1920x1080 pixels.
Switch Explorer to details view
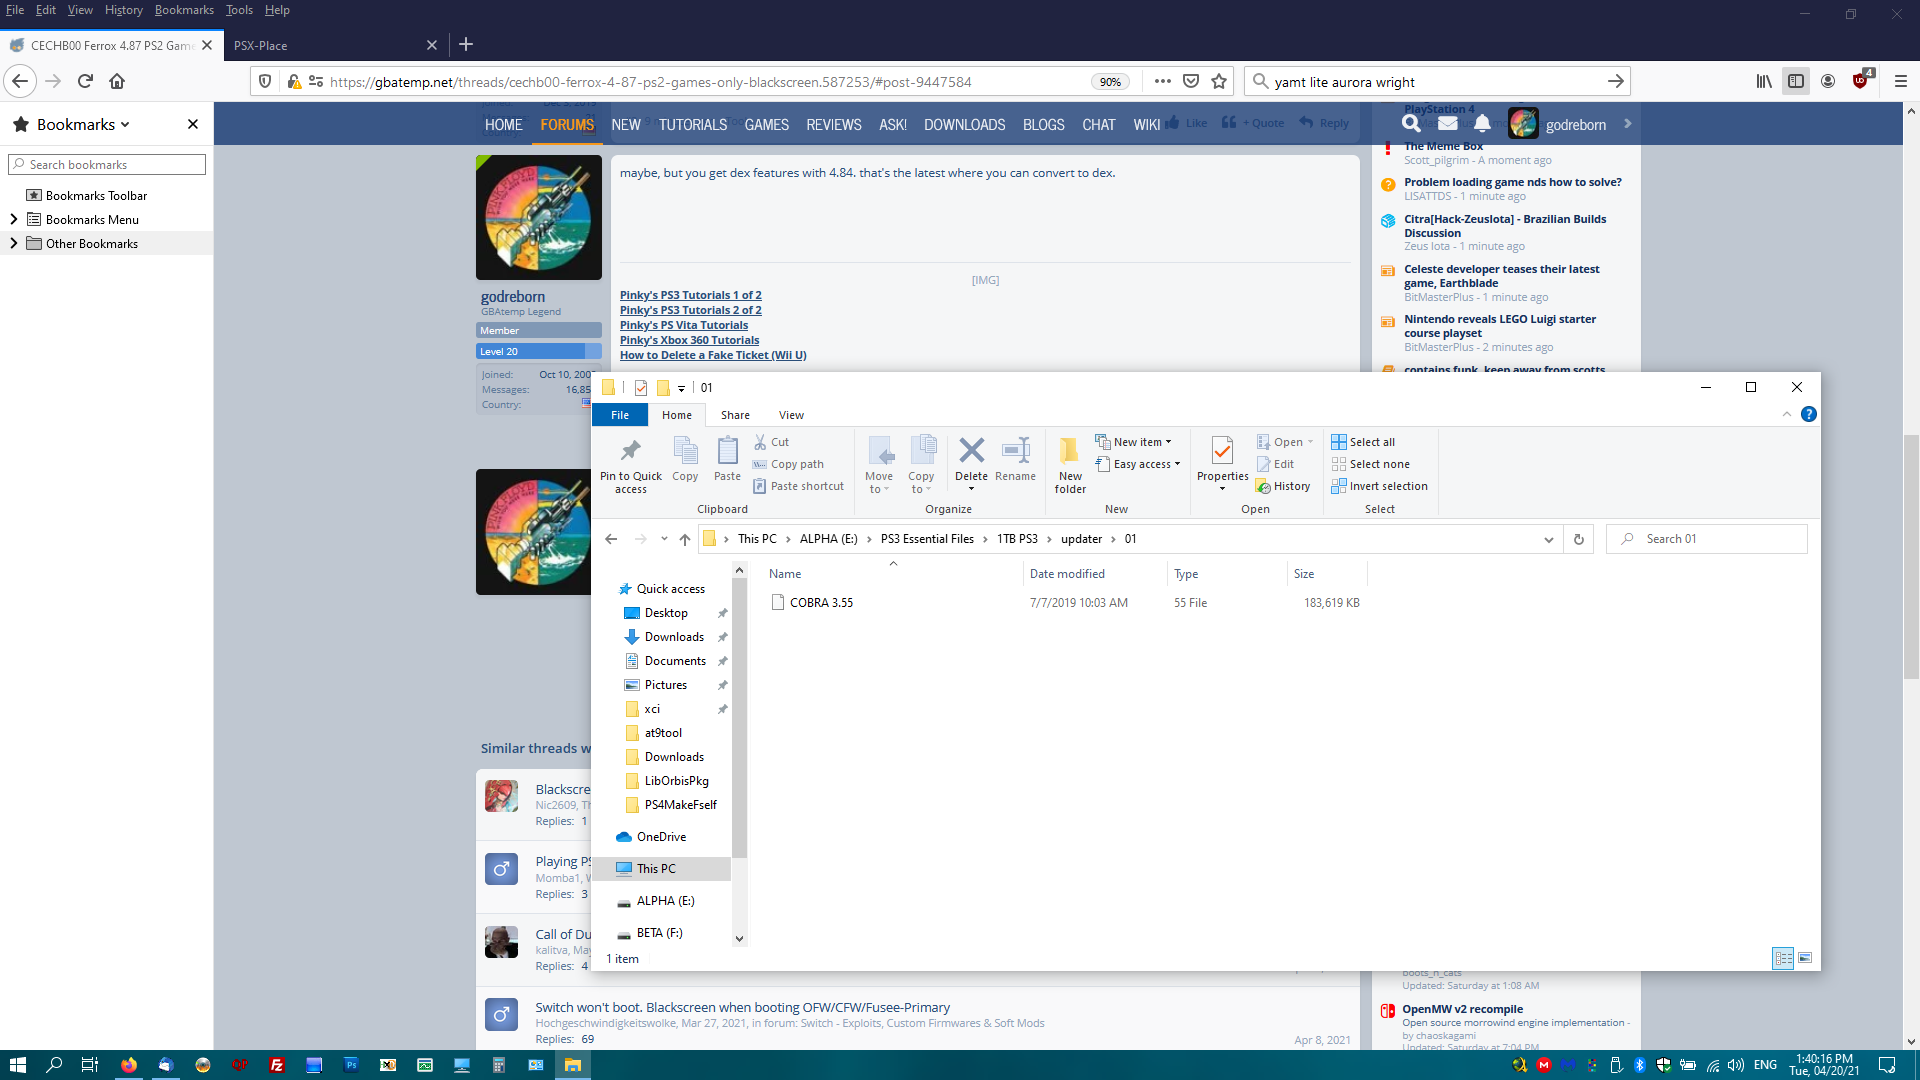tap(1783, 958)
